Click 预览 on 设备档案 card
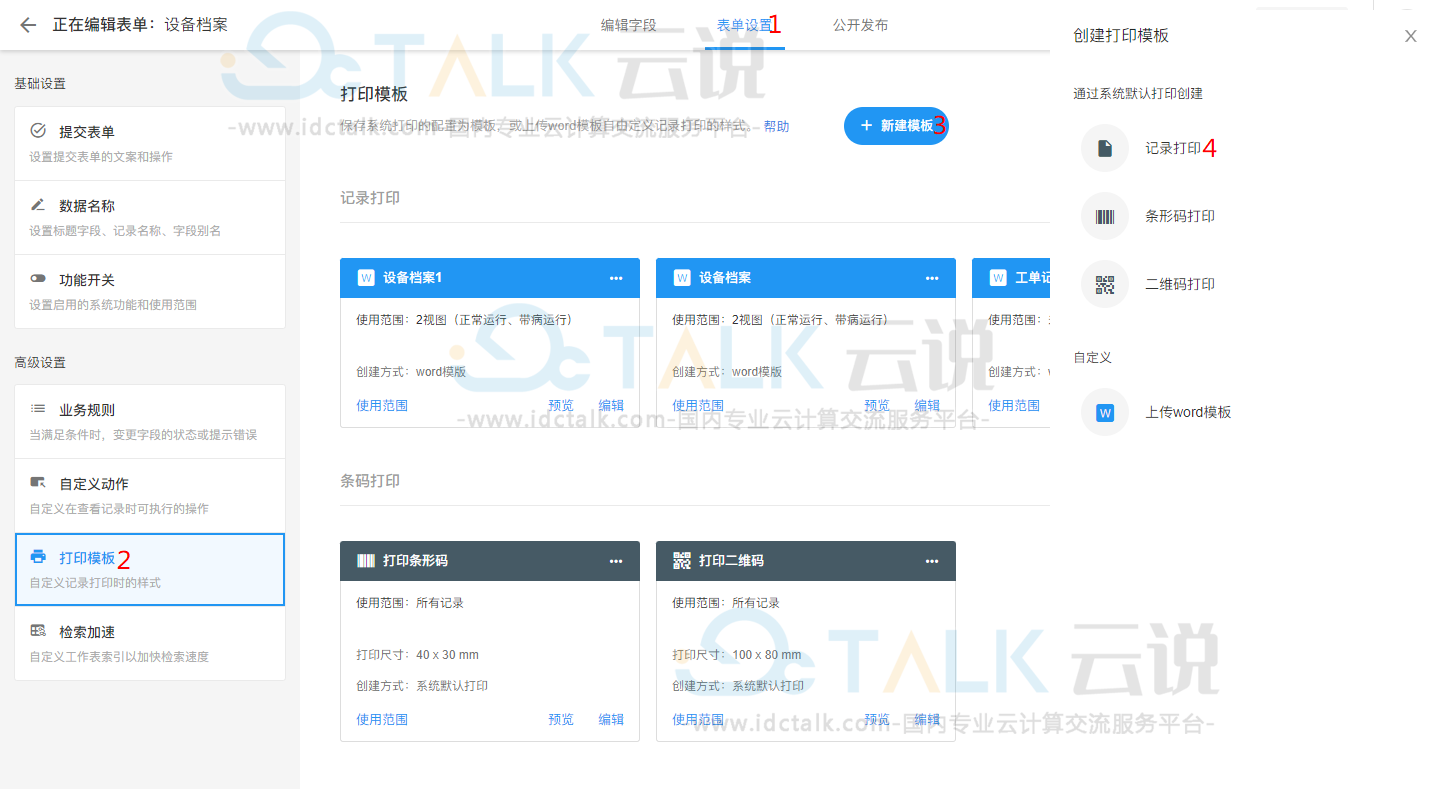This screenshot has height=789, width=1440. pos(877,405)
